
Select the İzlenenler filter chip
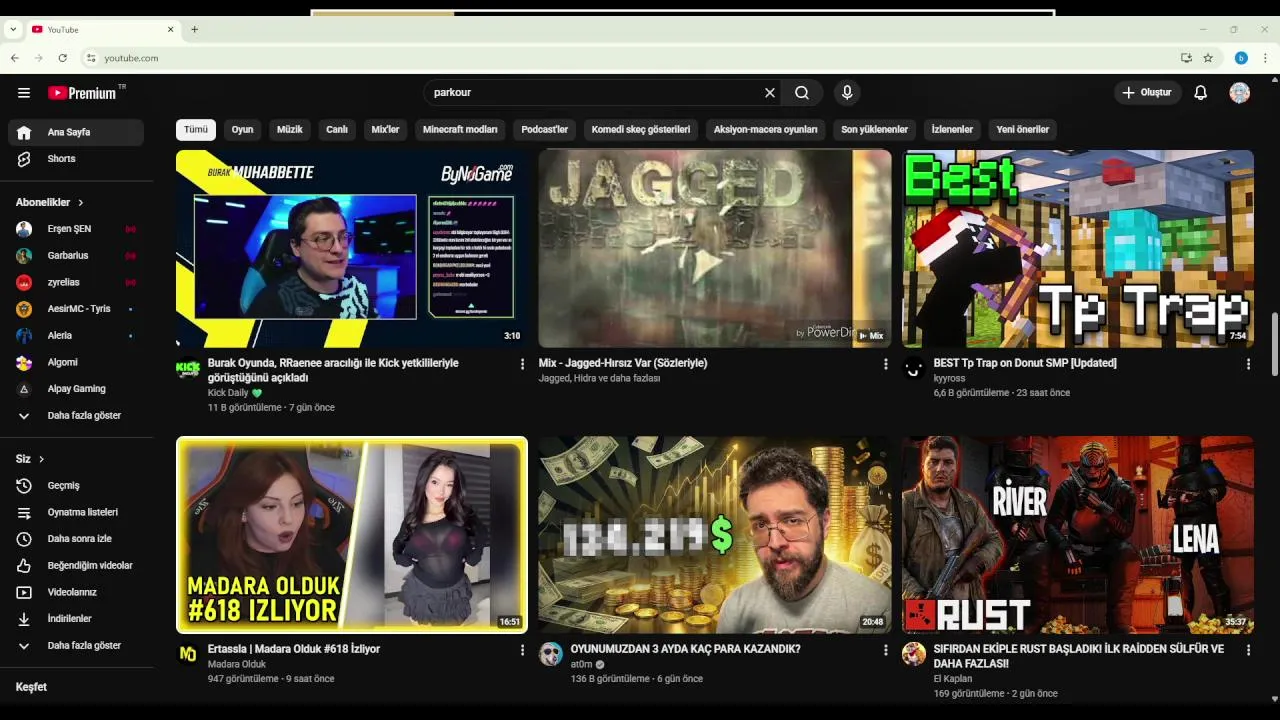point(952,130)
